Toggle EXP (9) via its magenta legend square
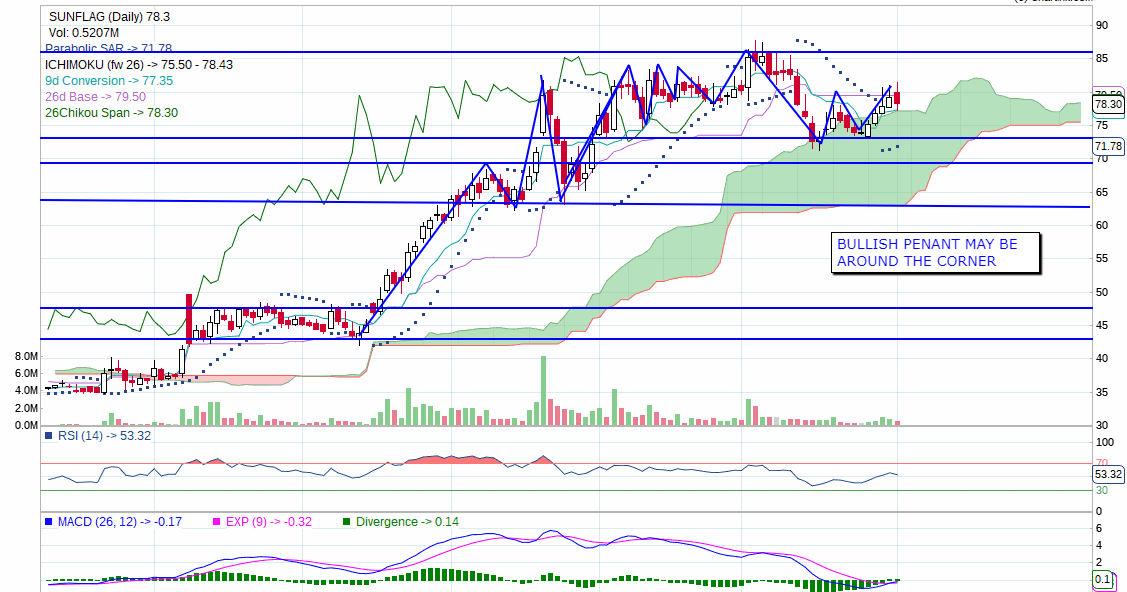Screen dimensions: 1127x592 pyautogui.click(x=217, y=522)
